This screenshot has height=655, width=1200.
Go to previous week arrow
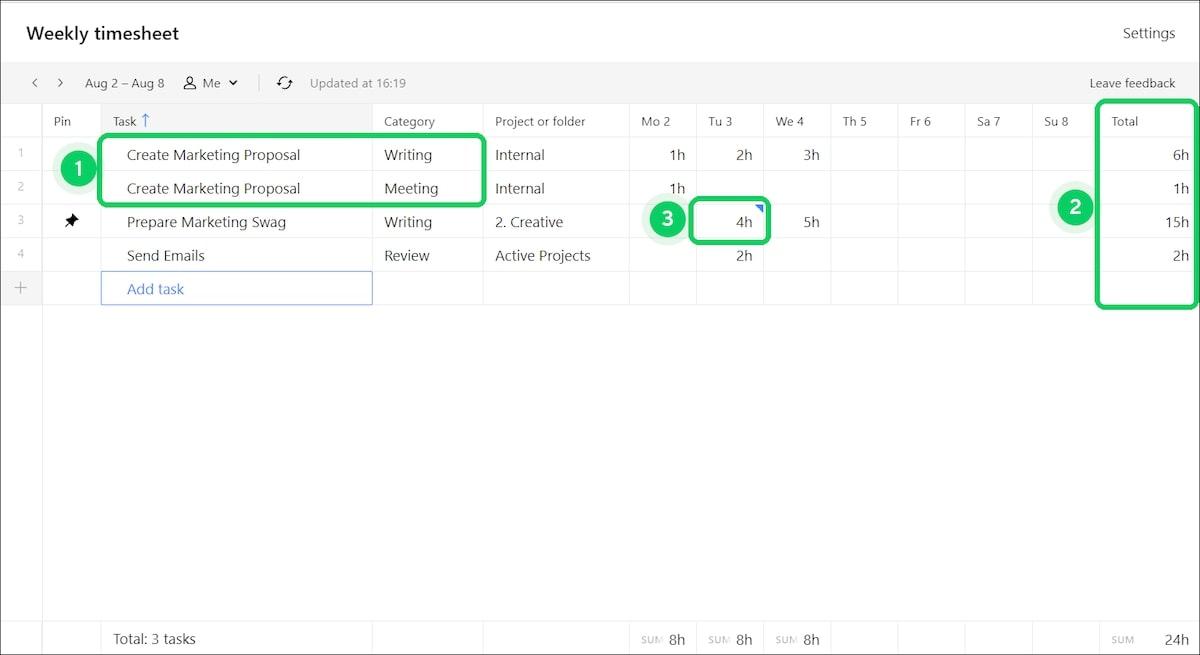pyautogui.click(x=35, y=83)
